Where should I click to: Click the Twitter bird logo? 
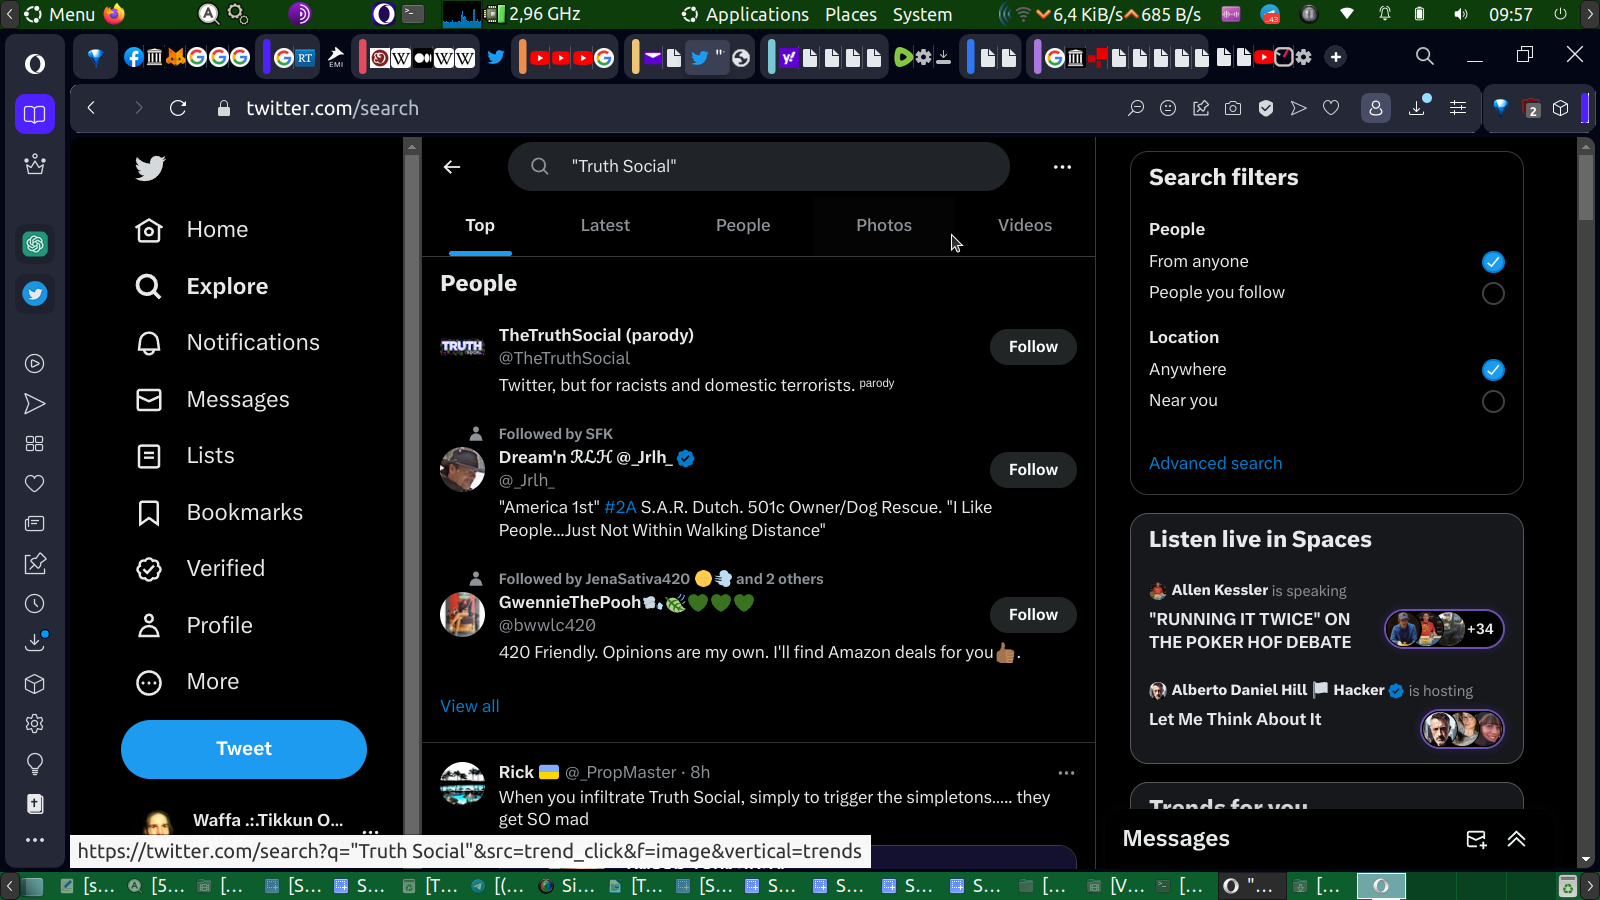pos(150,168)
